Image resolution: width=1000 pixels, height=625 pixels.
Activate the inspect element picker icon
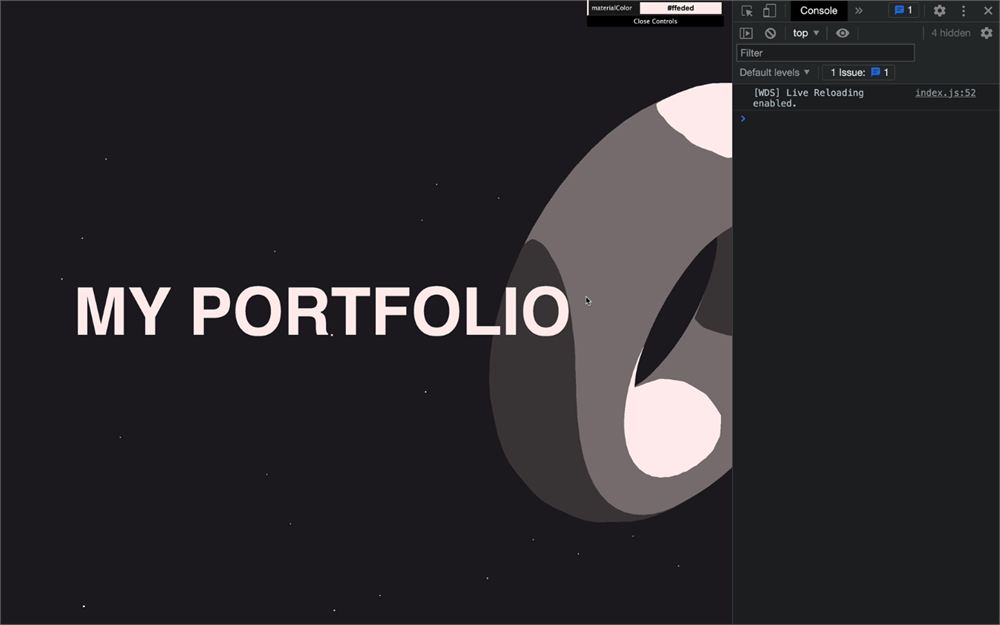[x=747, y=11]
